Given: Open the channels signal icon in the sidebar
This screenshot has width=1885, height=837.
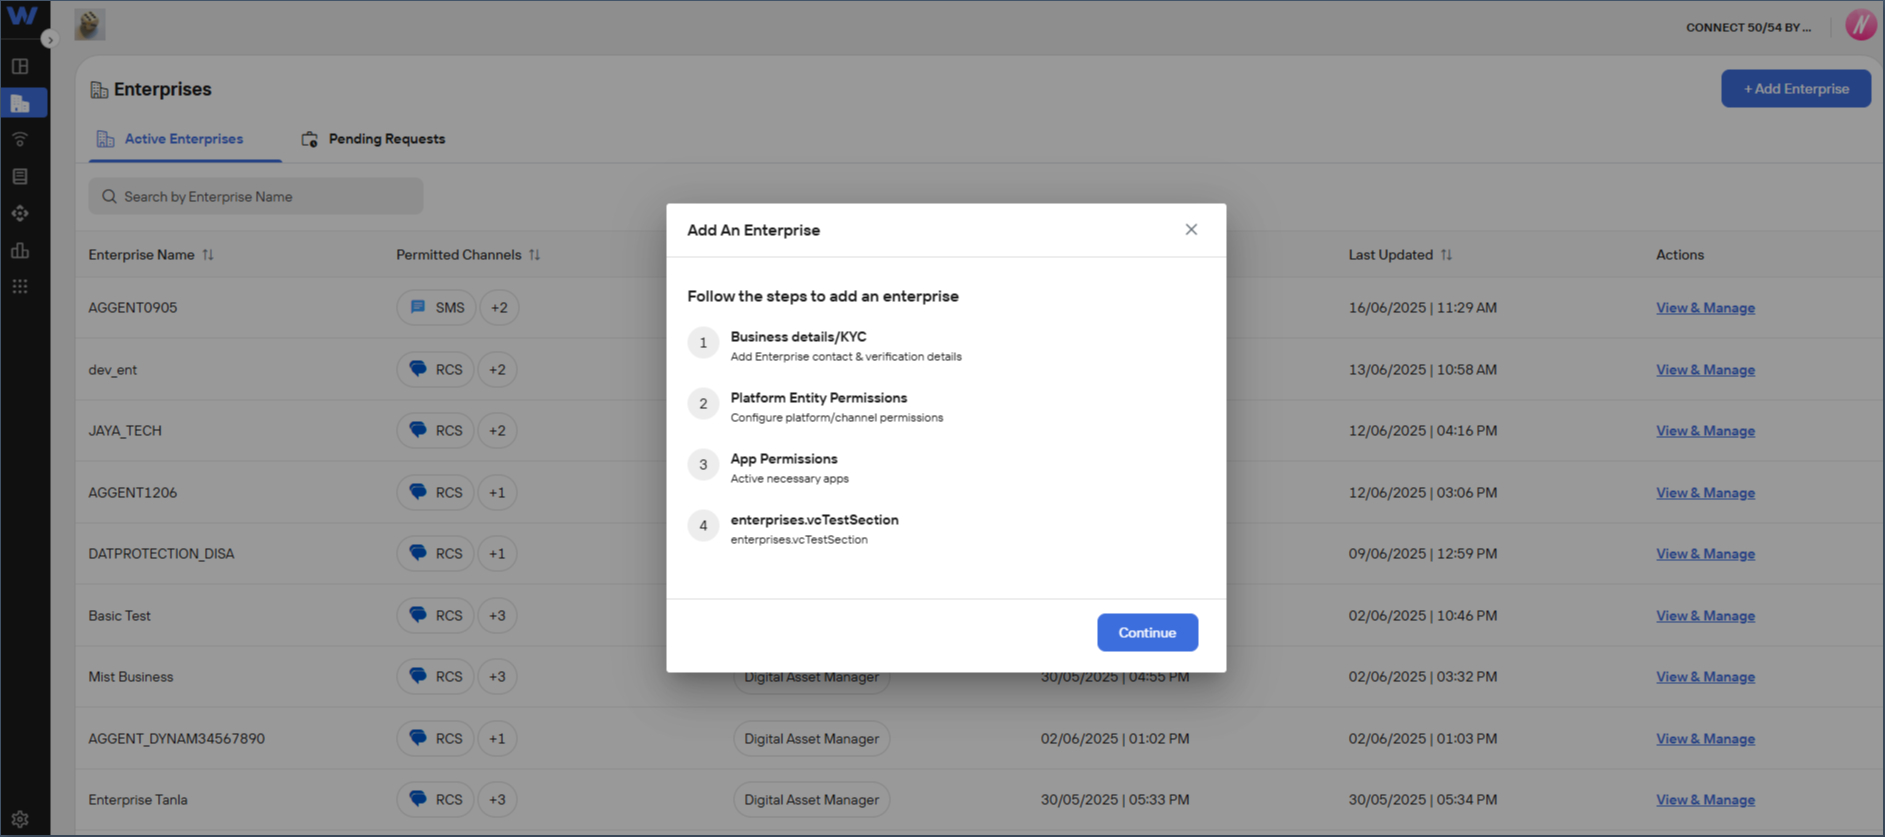Looking at the screenshot, I should coord(20,139).
